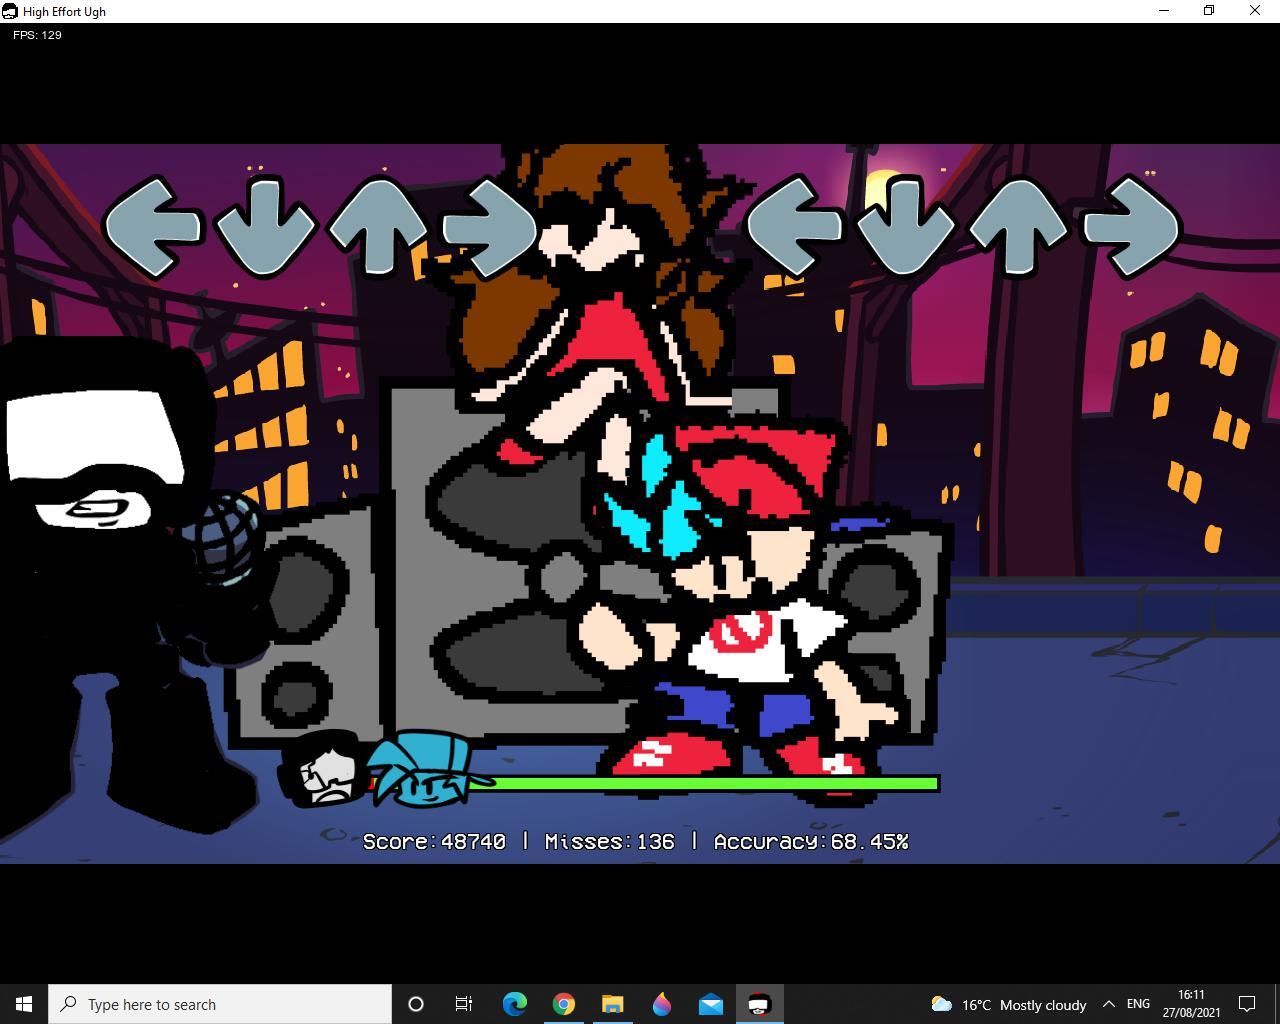This screenshot has height=1024, width=1280.
Task: Open the notification center icon
Action: 1247,1004
